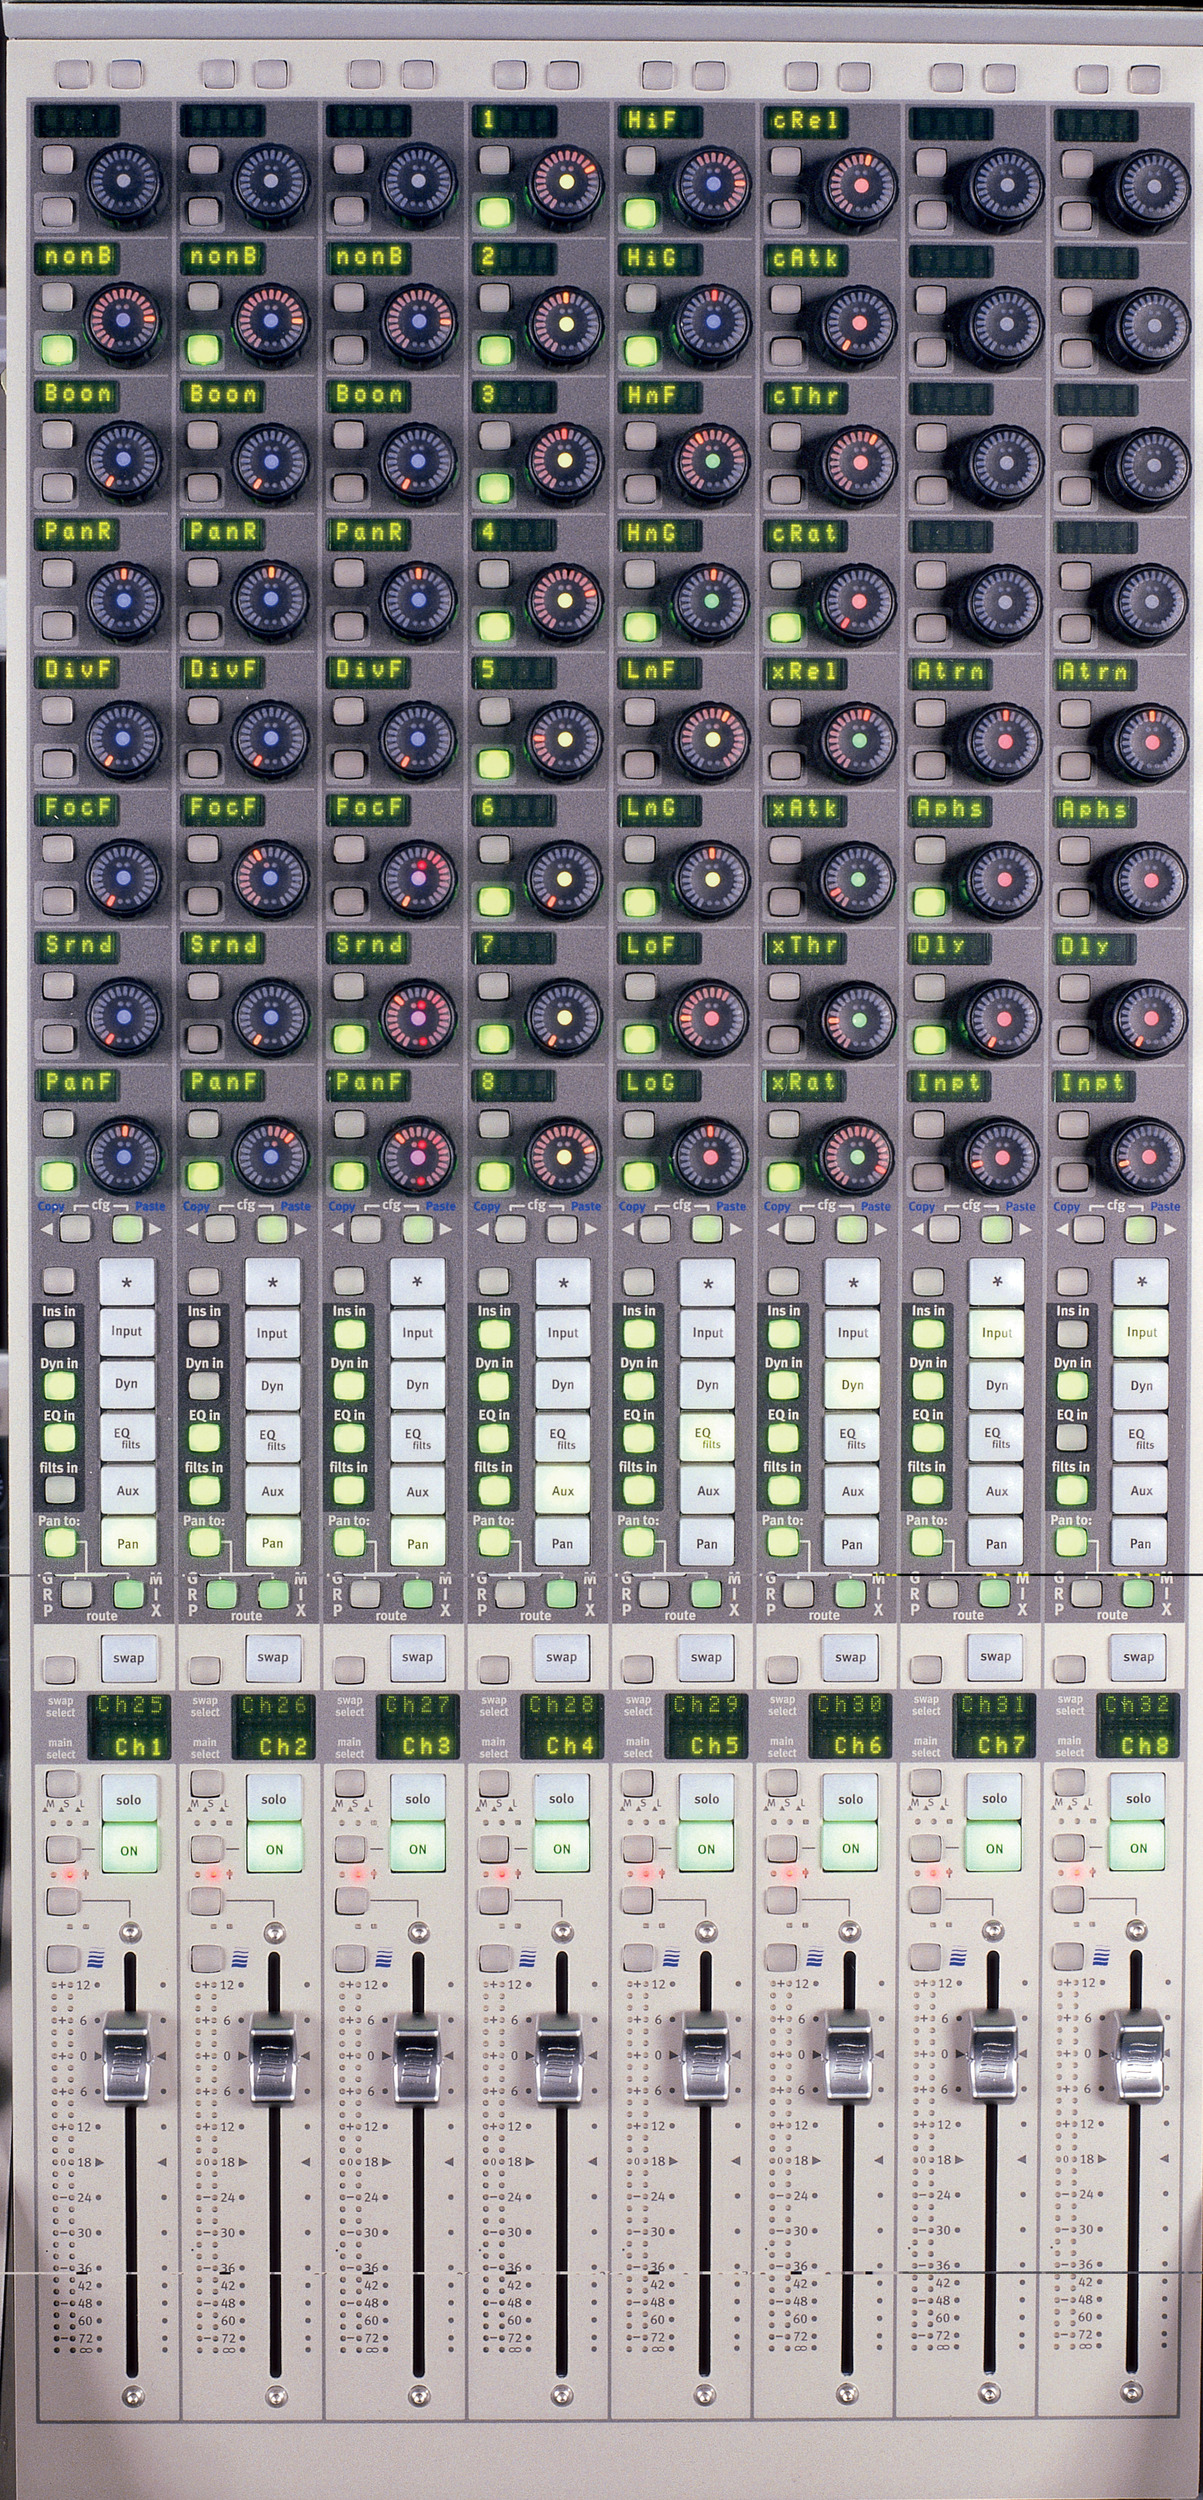1203x2500 pixels.
Task: Click the green route GRP button on Ch2
Action: tap(221, 1593)
